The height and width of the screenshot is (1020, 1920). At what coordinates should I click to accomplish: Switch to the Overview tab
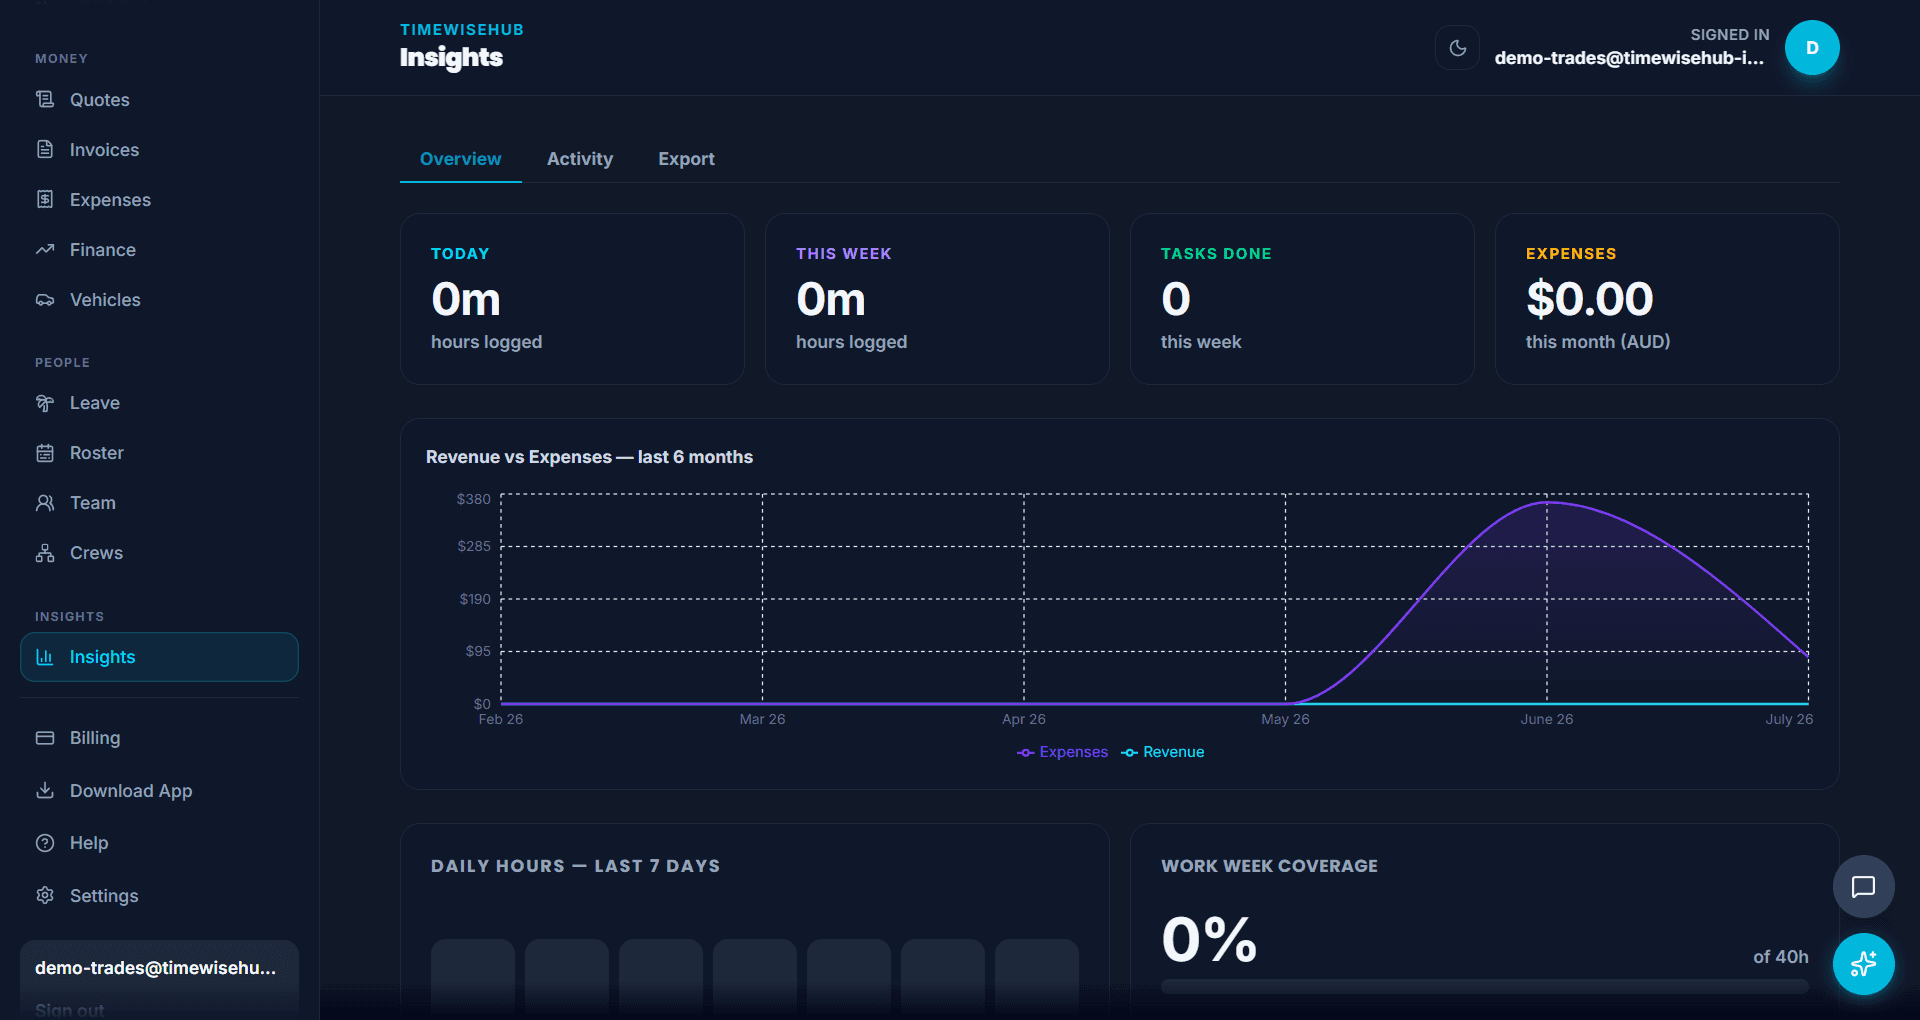click(461, 159)
